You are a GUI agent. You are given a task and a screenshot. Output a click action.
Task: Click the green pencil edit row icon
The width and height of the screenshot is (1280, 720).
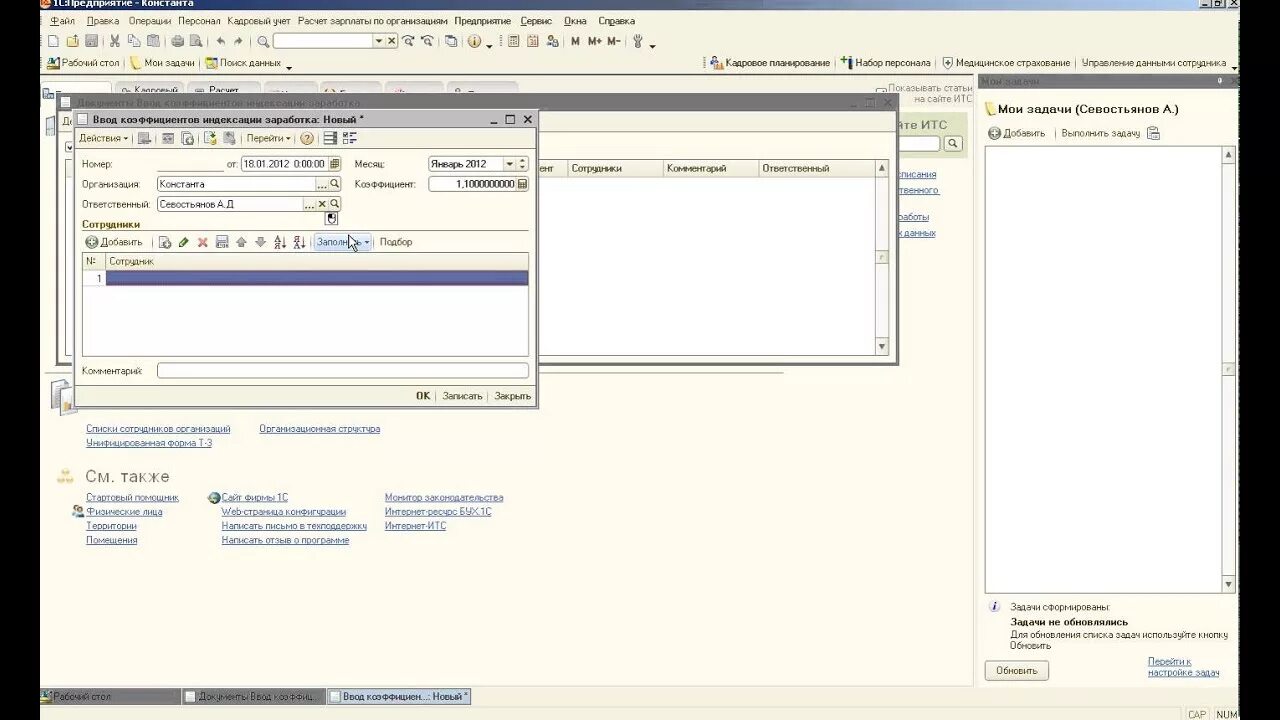coord(184,242)
